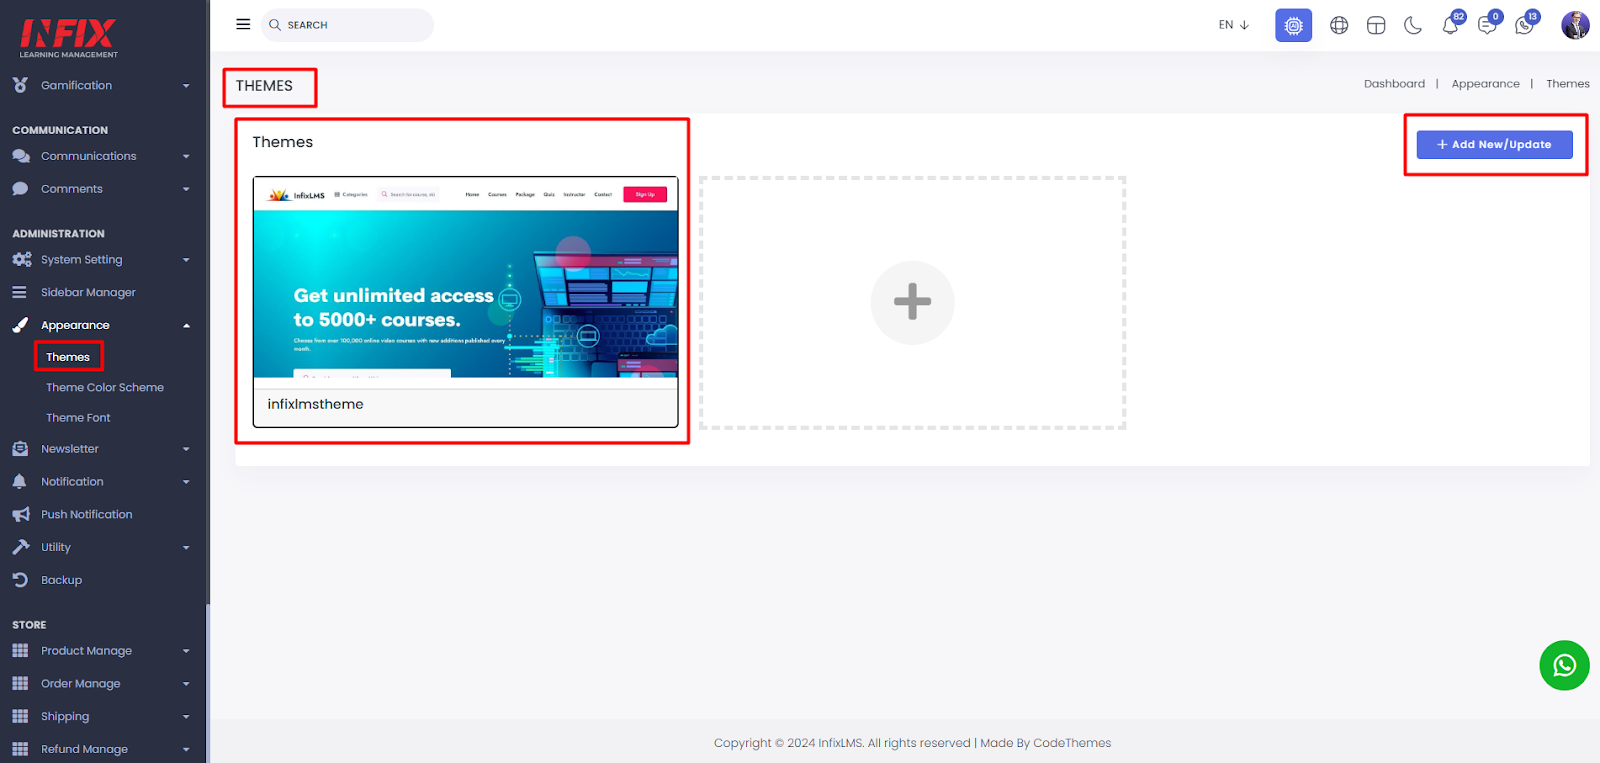The width and height of the screenshot is (1600, 763).
Task: Focus the SEARCH input field
Action: click(347, 25)
